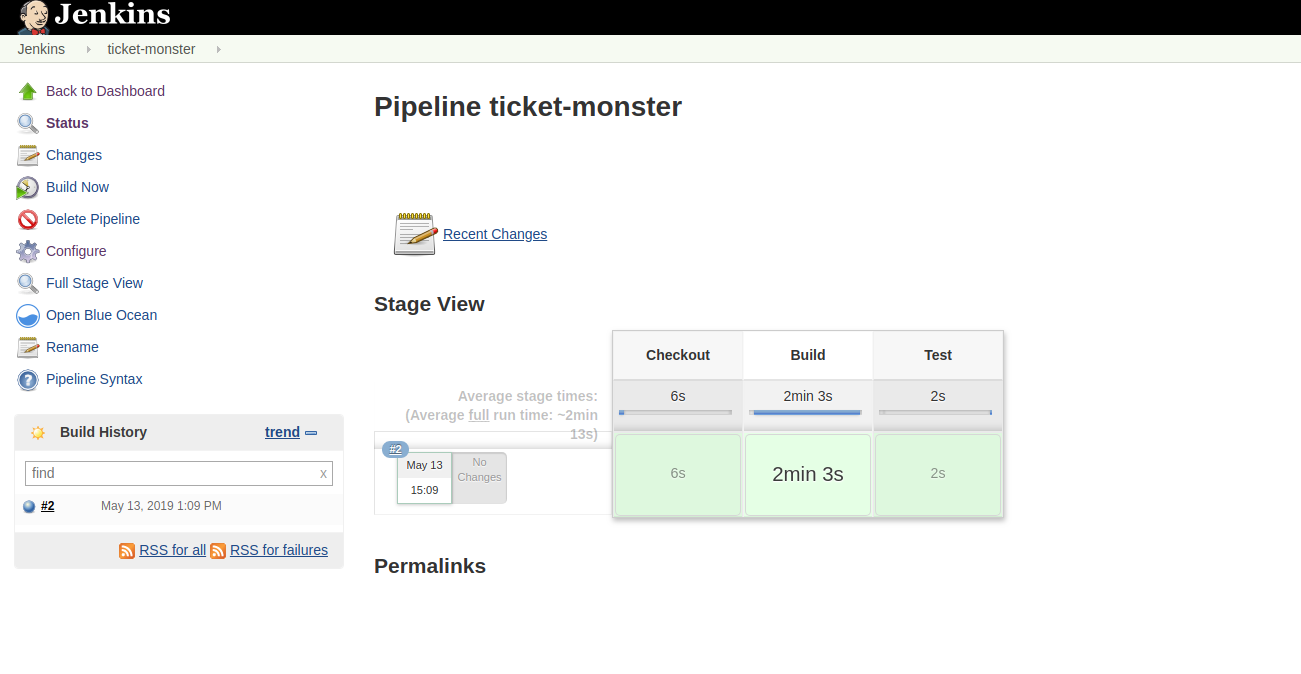The image size is (1301, 674).
Task: Click the find field in Build History
Action: 172,473
